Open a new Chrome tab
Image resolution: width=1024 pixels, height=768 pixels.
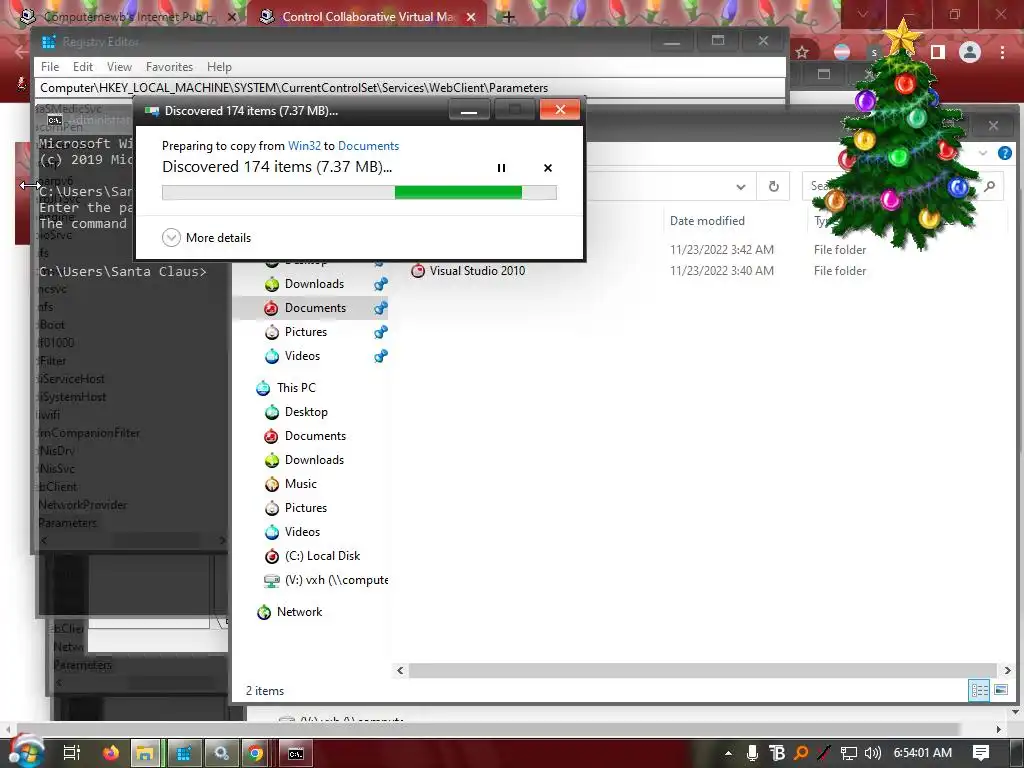509,17
